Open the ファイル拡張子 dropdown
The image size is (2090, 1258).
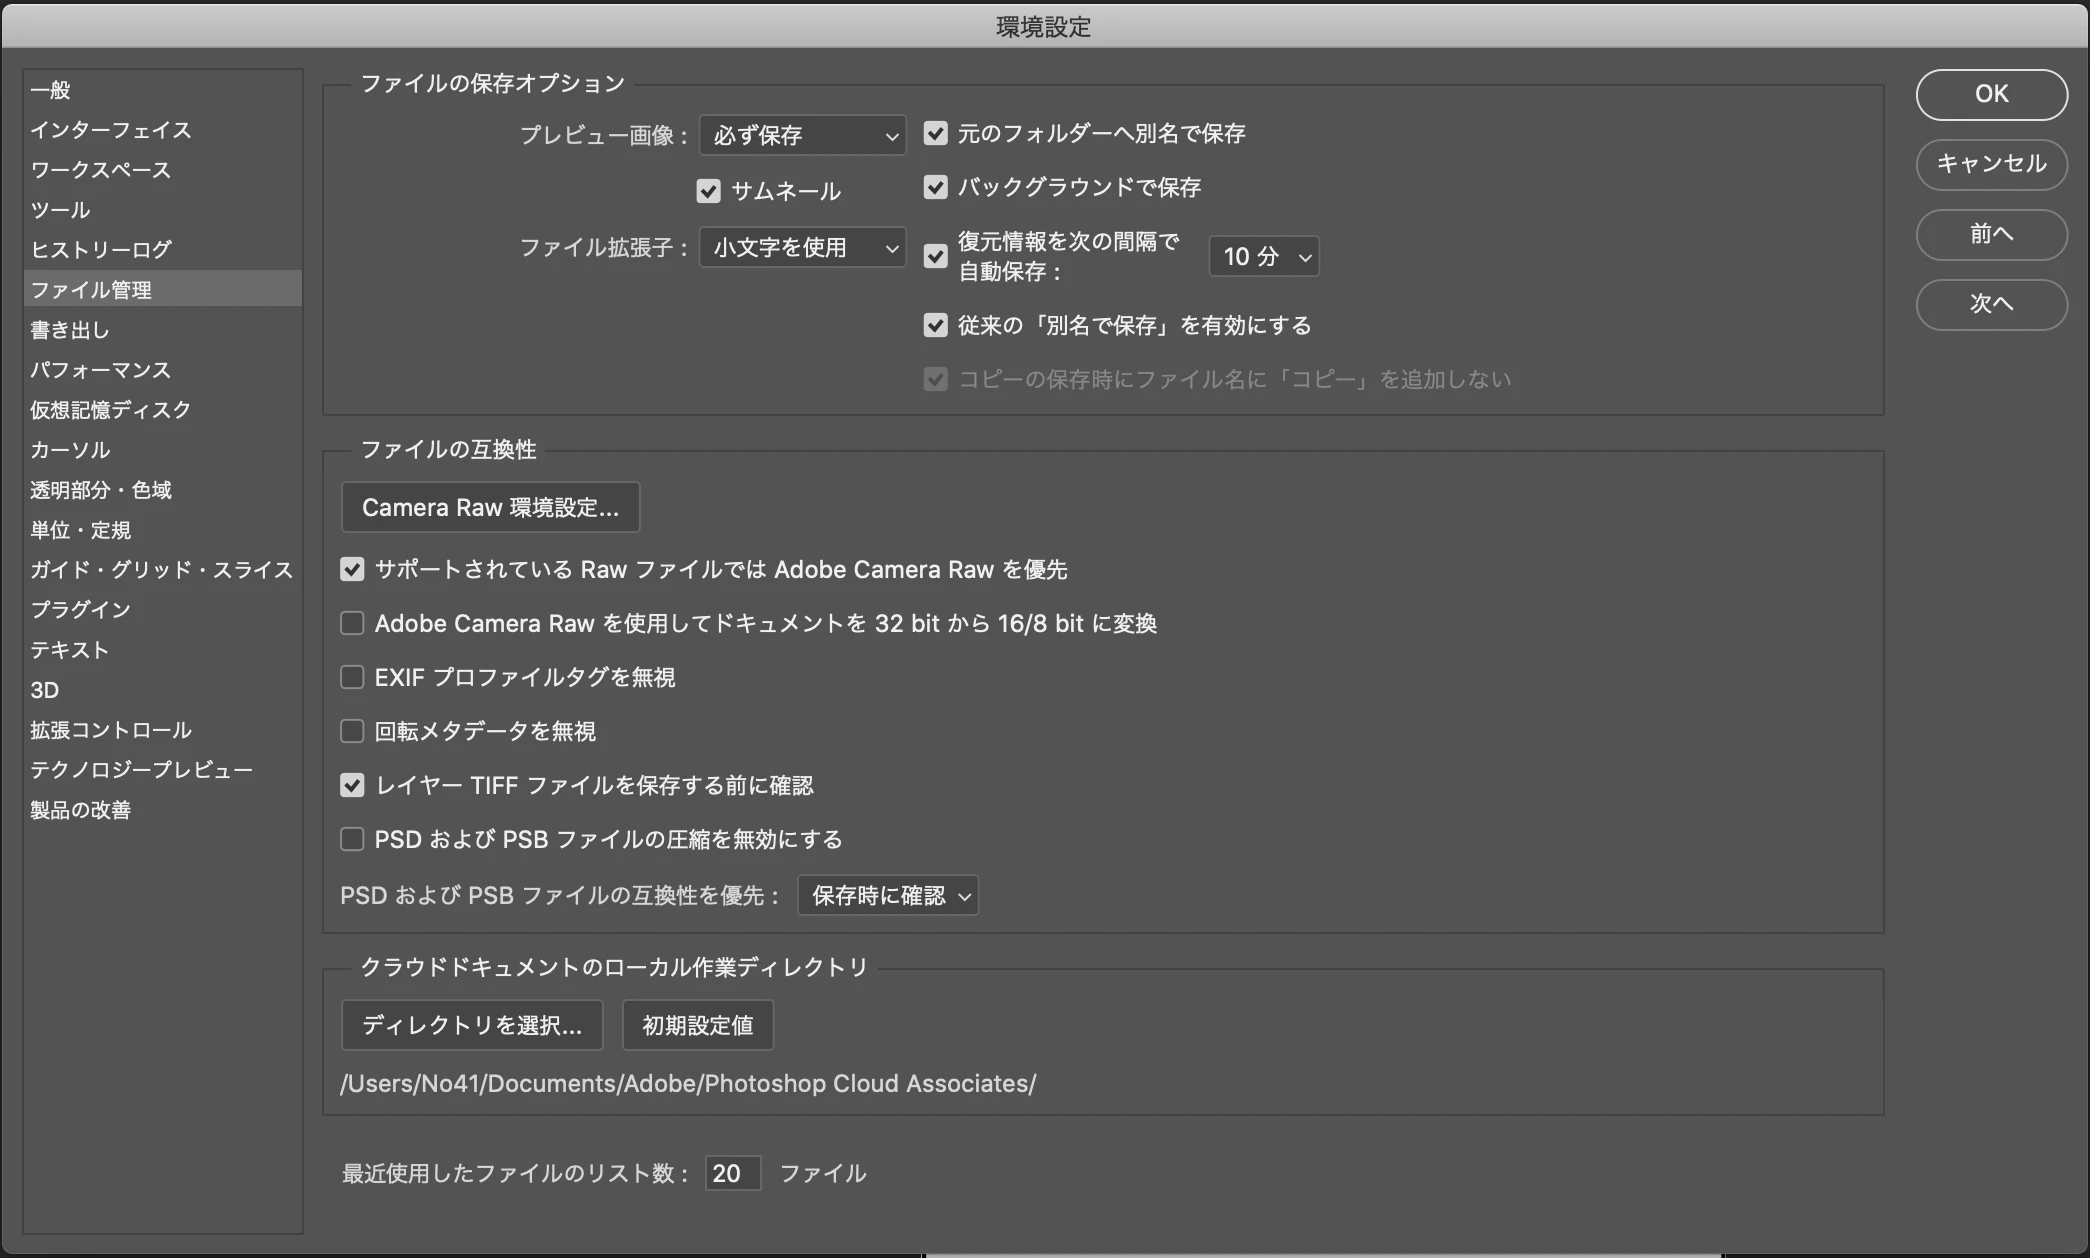[802, 247]
